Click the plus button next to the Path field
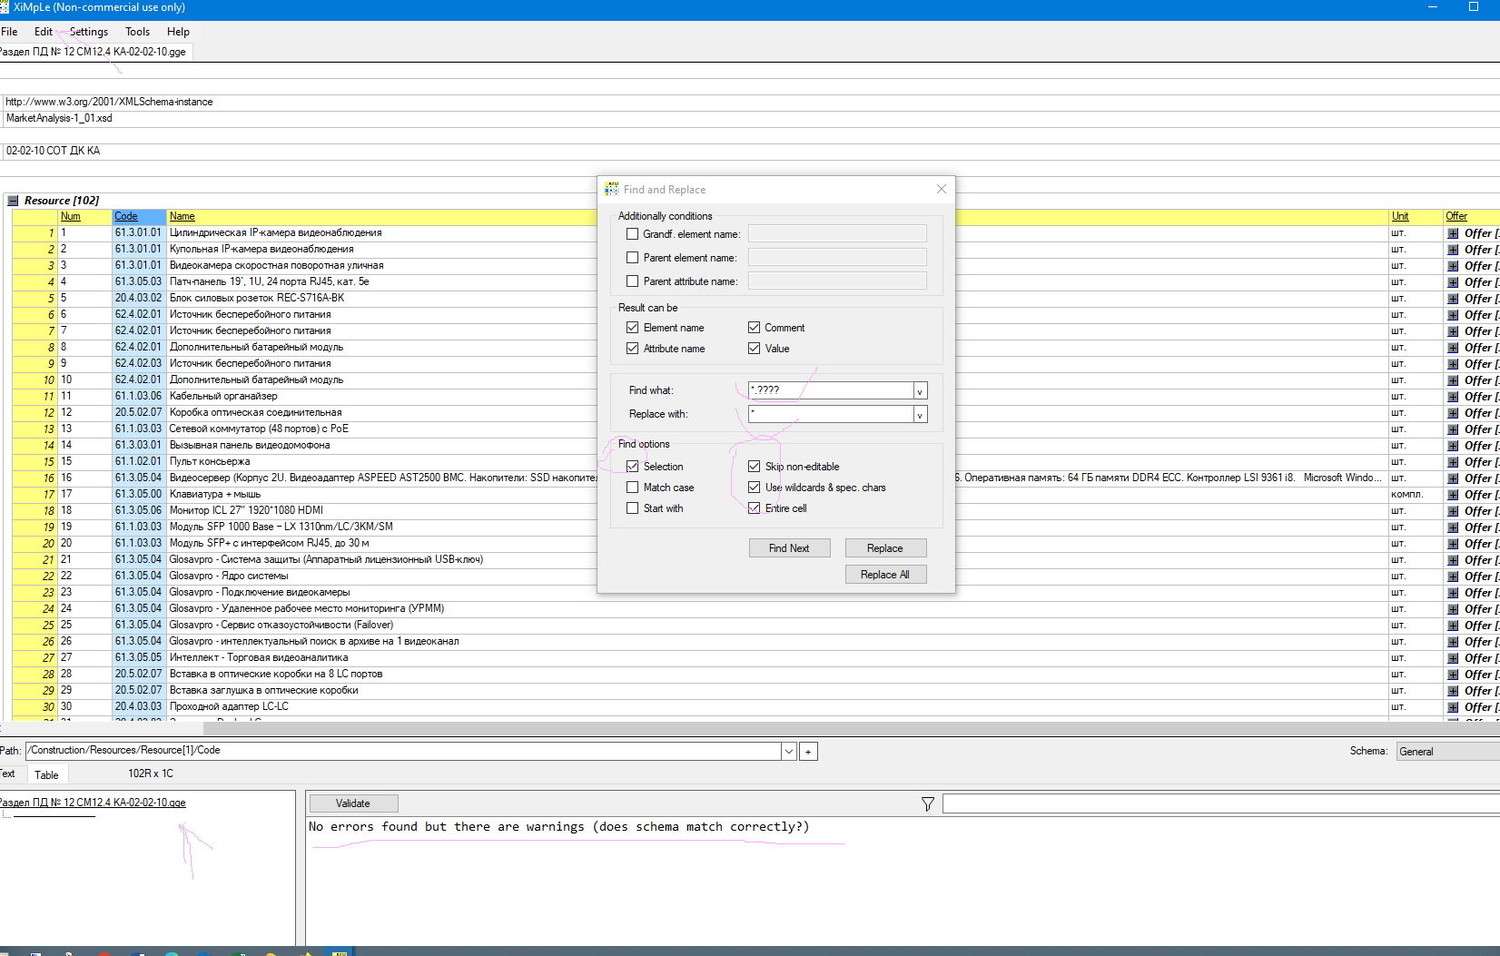 (x=808, y=751)
